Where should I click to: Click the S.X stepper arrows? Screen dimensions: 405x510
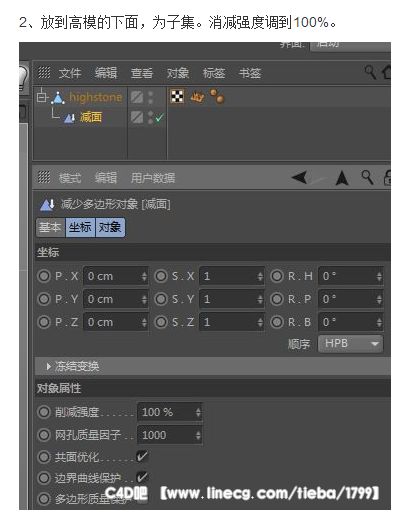tap(260, 276)
